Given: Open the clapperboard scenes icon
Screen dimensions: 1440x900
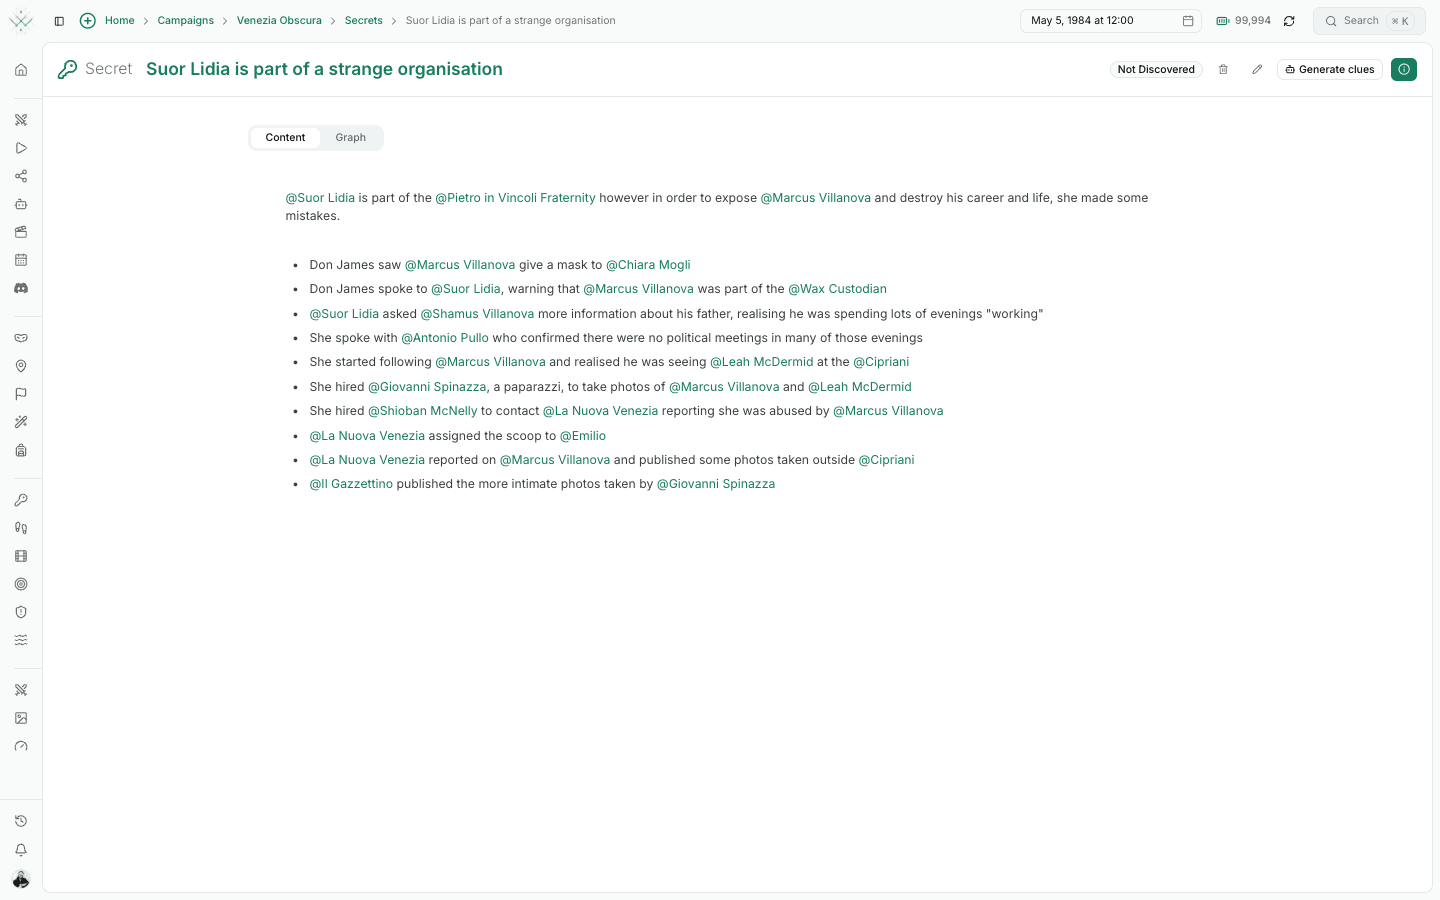Looking at the screenshot, I should pyautogui.click(x=21, y=232).
